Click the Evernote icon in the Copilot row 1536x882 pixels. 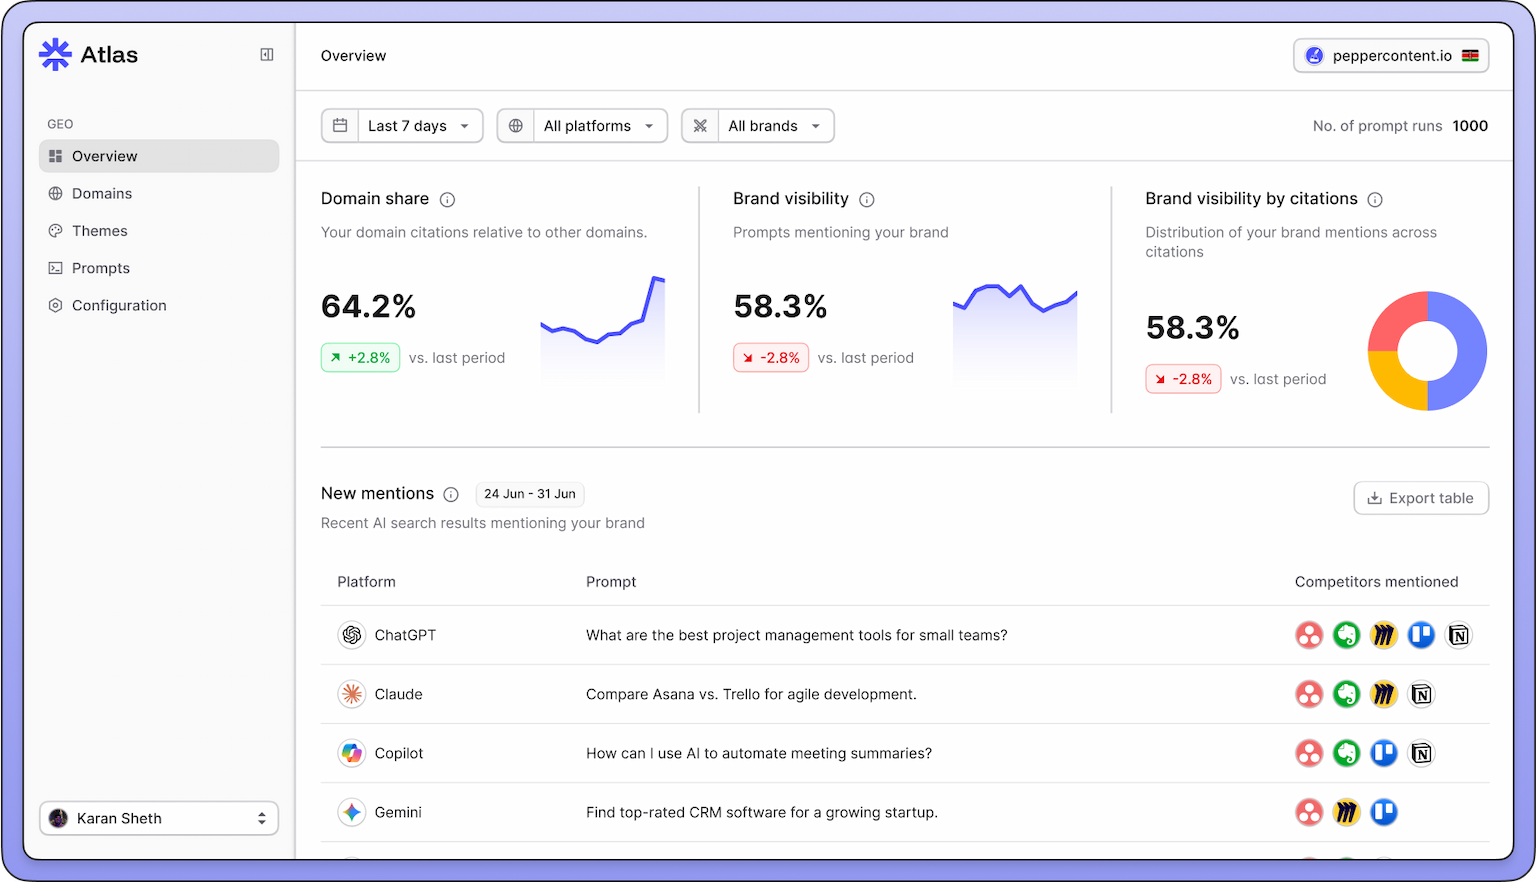click(x=1346, y=753)
